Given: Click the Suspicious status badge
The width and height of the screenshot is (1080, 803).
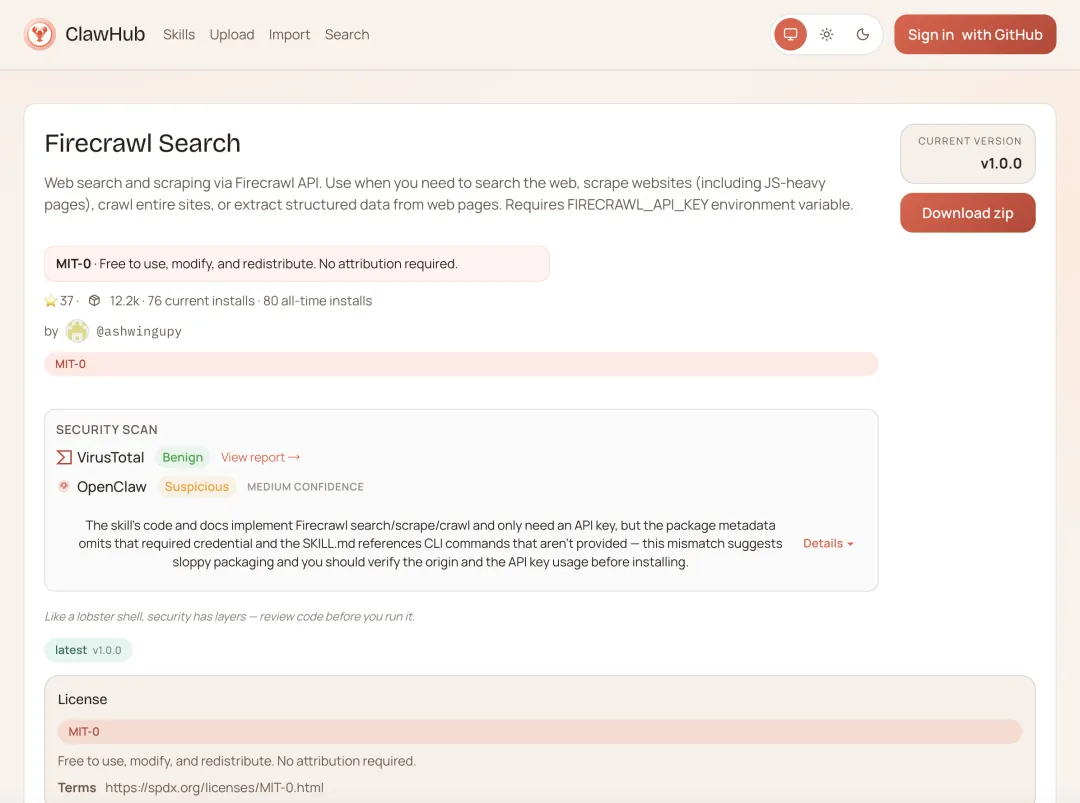Looking at the screenshot, I should (197, 486).
